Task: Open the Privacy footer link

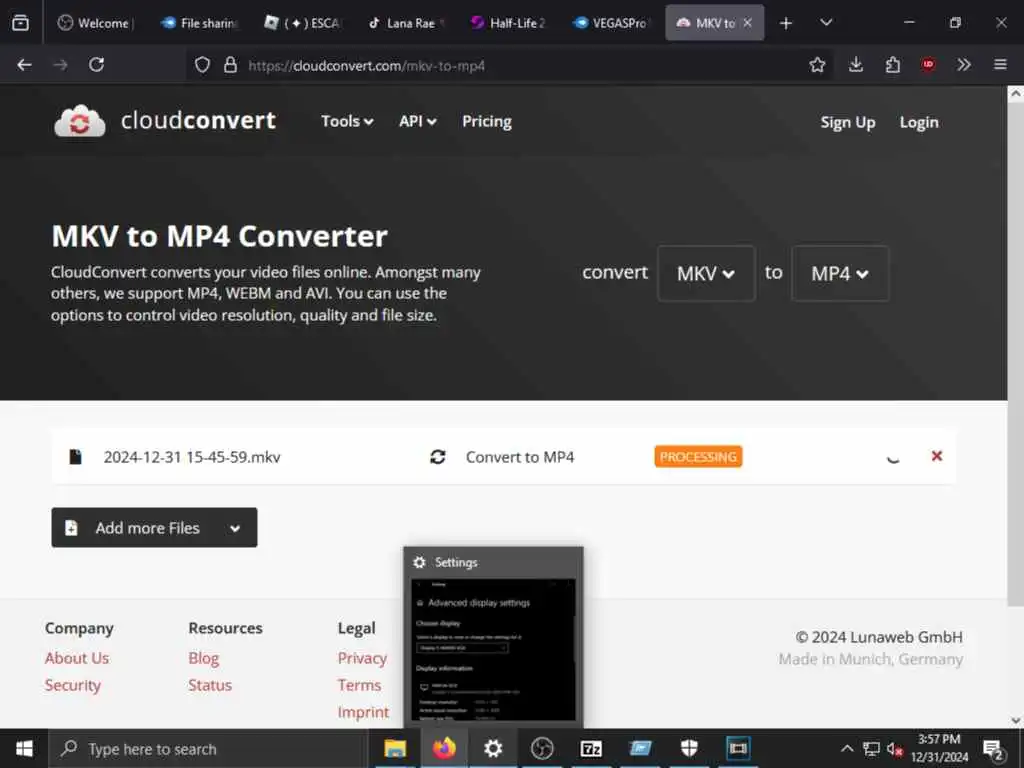Action: 362,658
